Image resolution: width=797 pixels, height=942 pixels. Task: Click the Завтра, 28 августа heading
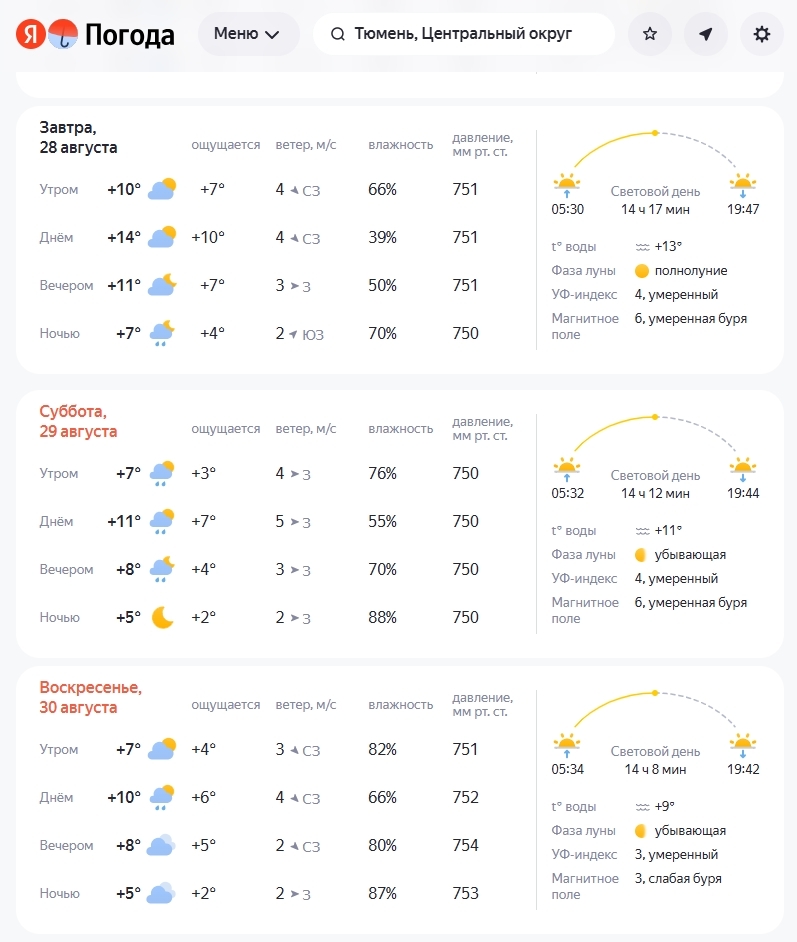coord(78,137)
